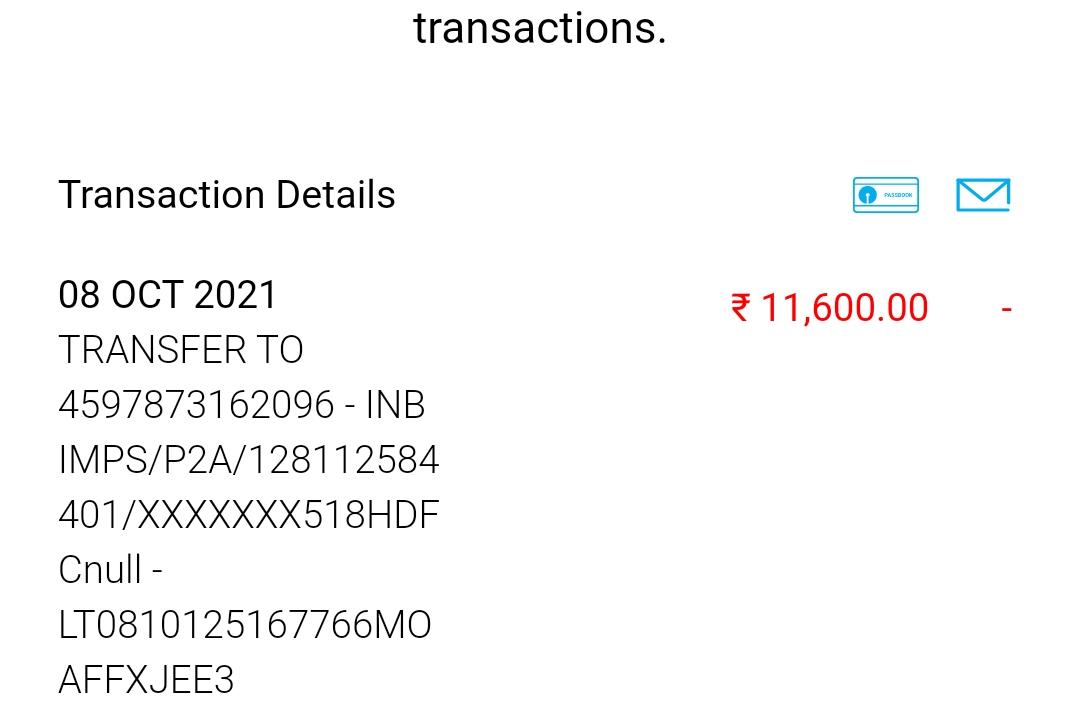Click the red 11,600.00 debit amount
The image size is (1080, 721).
click(845, 308)
